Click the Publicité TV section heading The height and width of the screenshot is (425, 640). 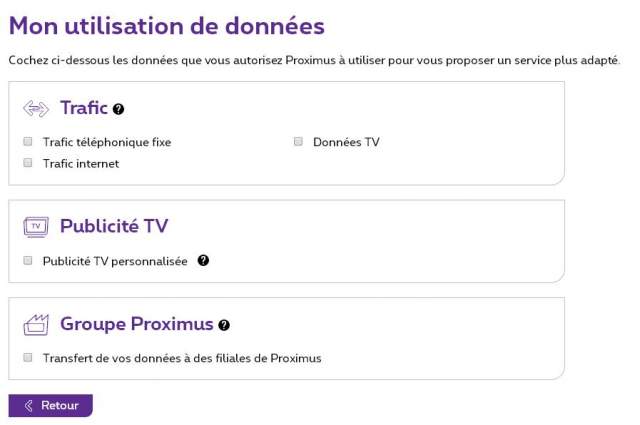(114, 226)
